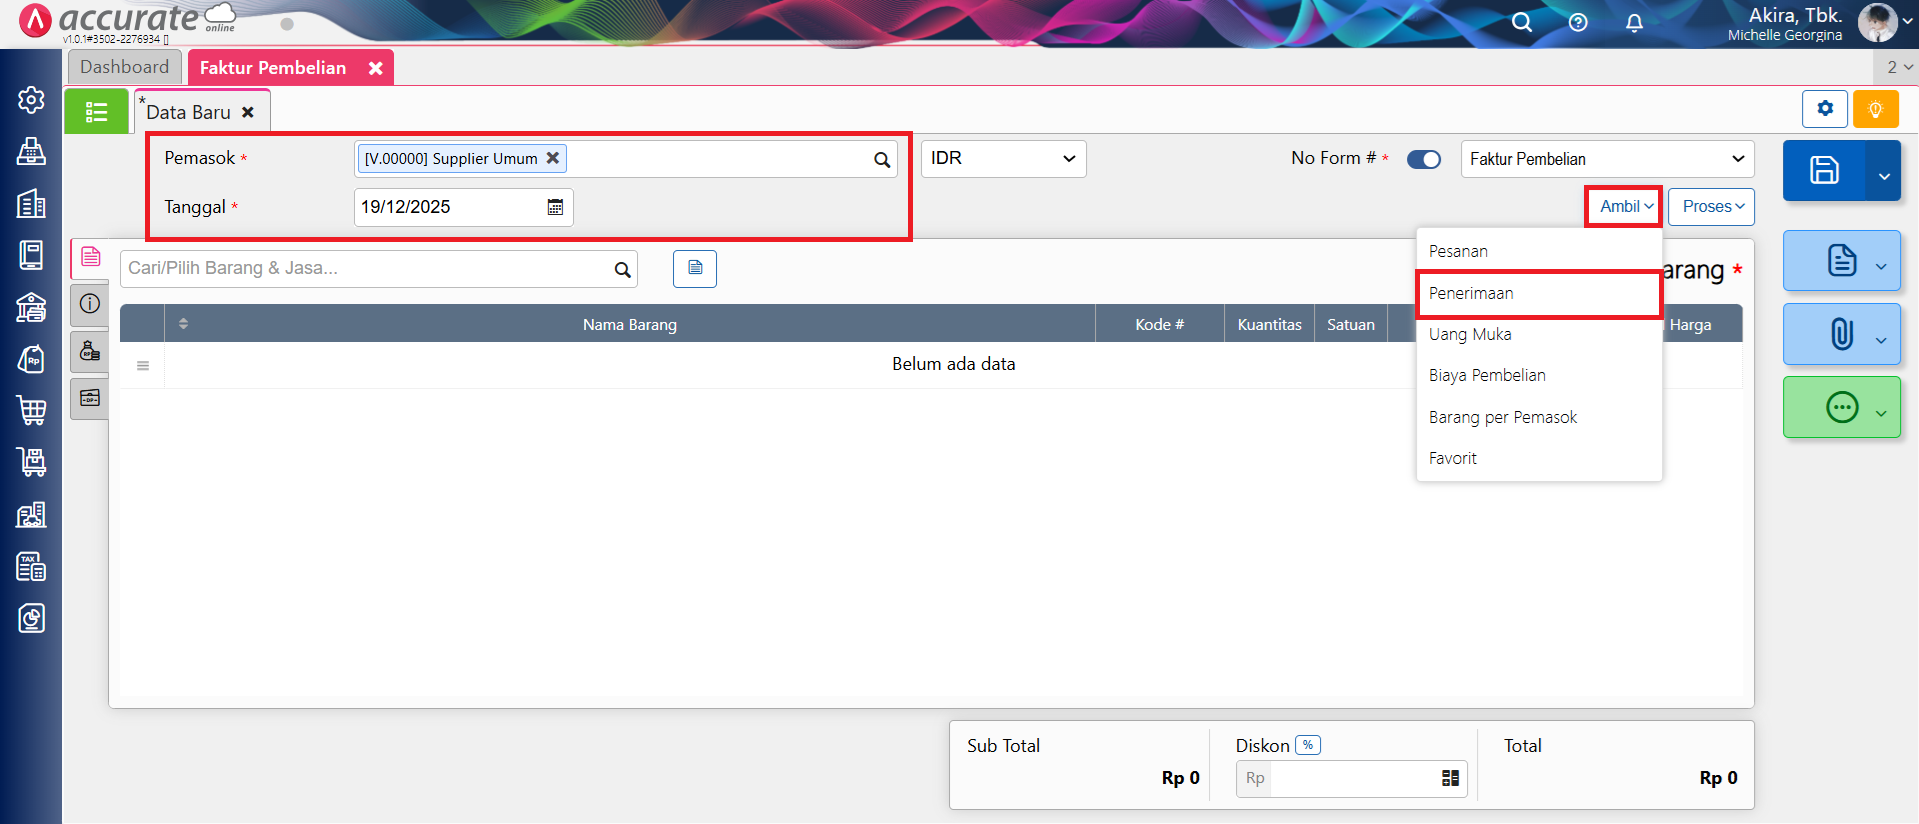Open the notifications bell icon
The height and width of the screenshot is (824, 1919).
tap(1634, 23)
